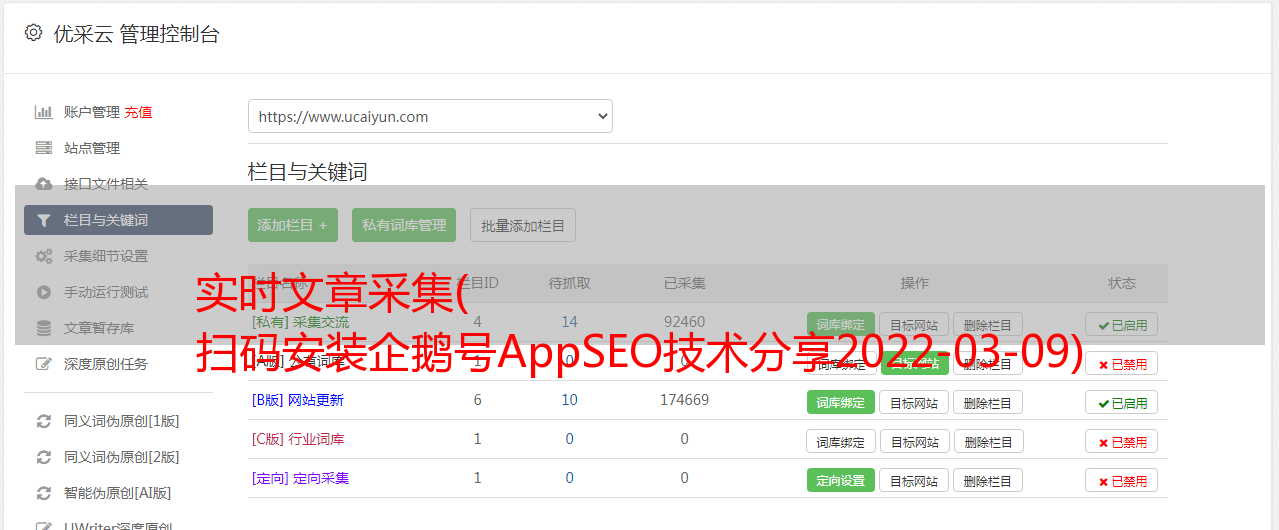Click the red 充值 recharge link
This screenshot has height=530, width=1279.
click(138, 112)
